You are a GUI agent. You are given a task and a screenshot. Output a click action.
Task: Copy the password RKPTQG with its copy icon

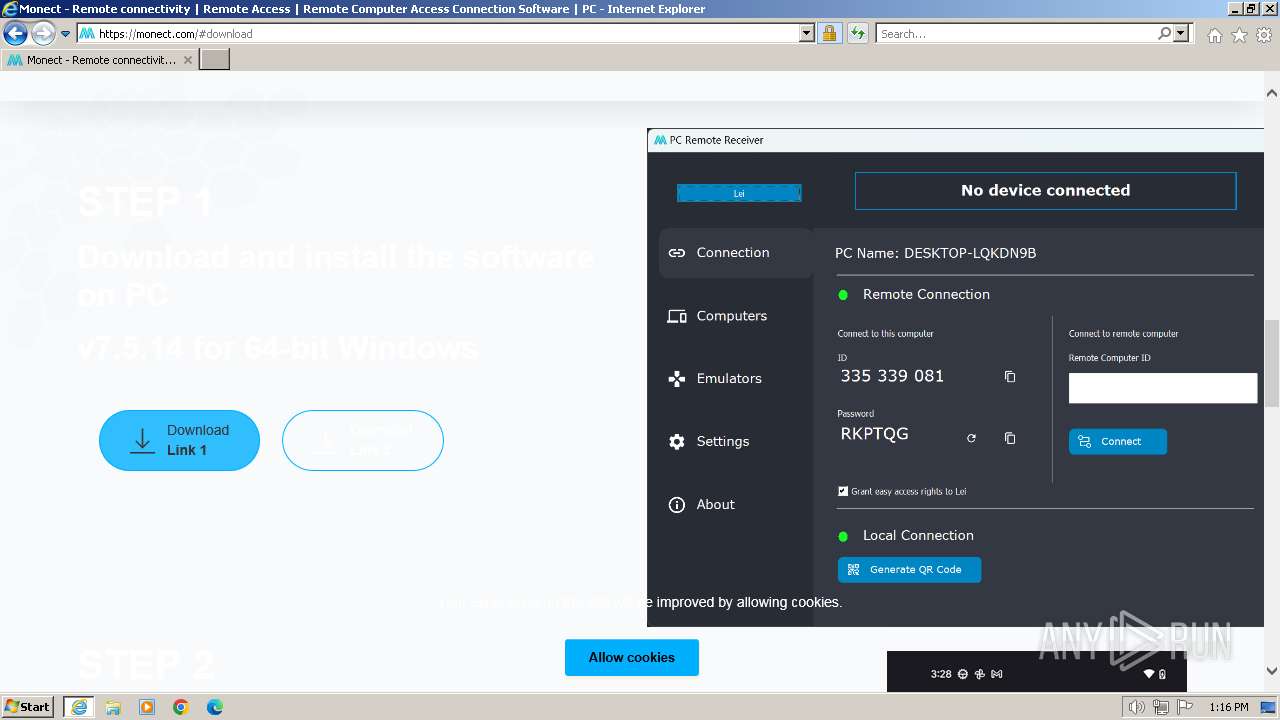(x=1010, y=438)
